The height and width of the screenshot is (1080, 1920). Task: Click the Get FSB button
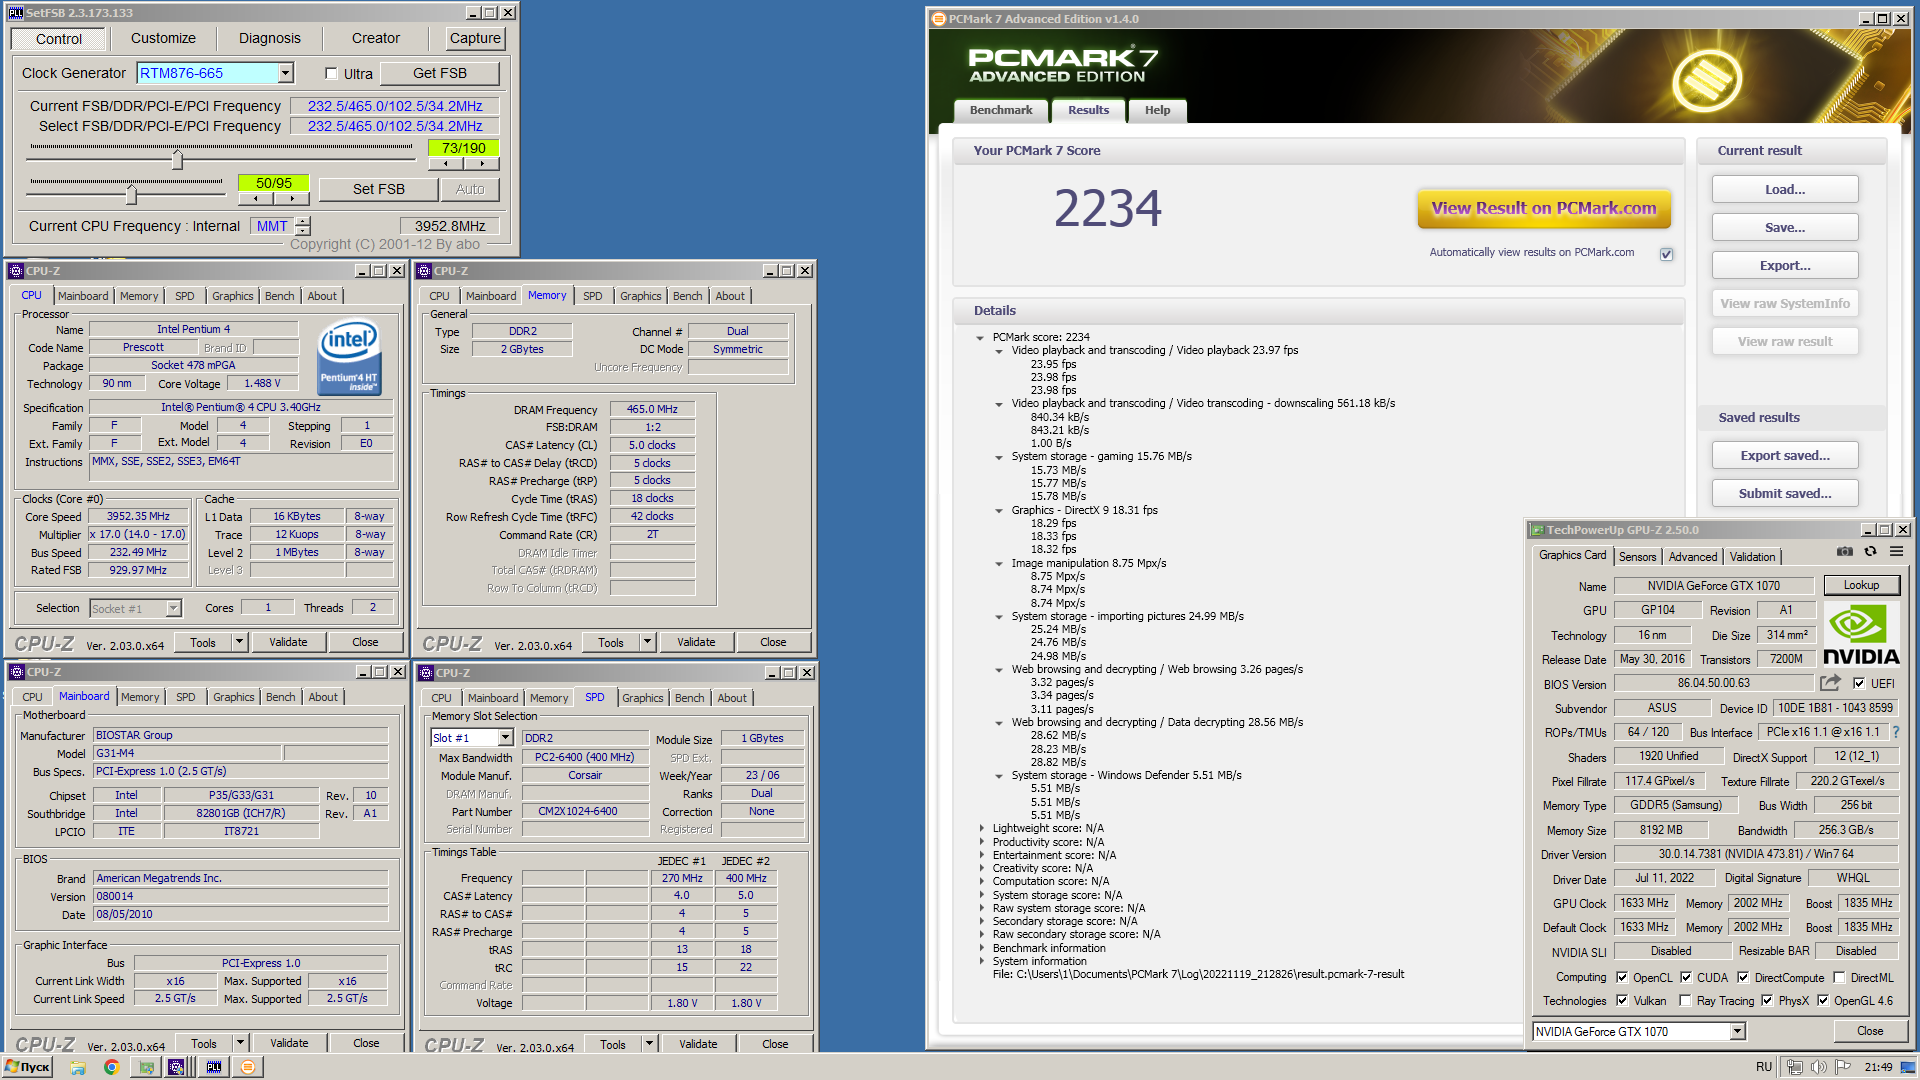click(440, 73)
